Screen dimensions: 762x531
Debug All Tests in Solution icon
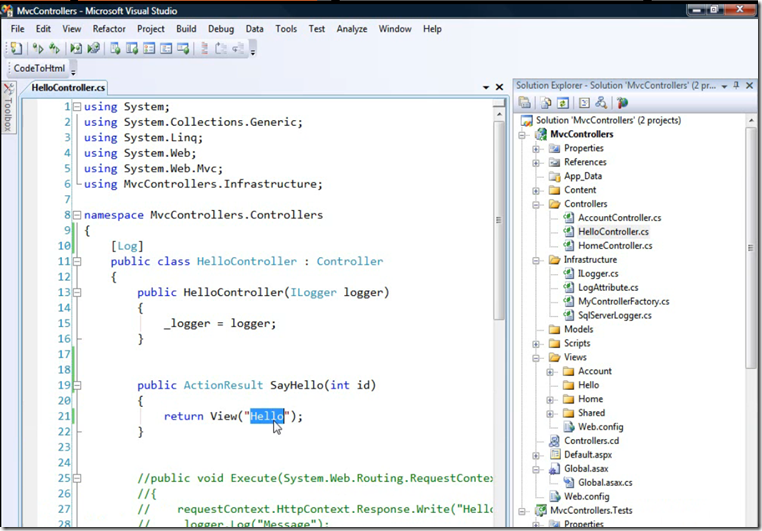[93, 48]
